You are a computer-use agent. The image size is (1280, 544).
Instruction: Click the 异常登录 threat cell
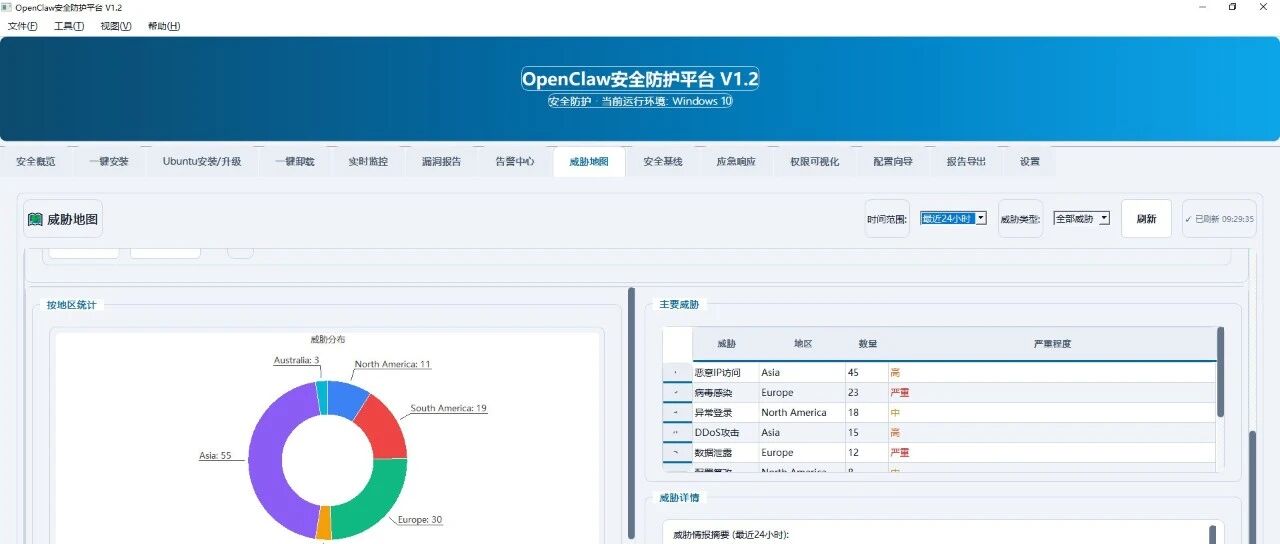point(726,412)
